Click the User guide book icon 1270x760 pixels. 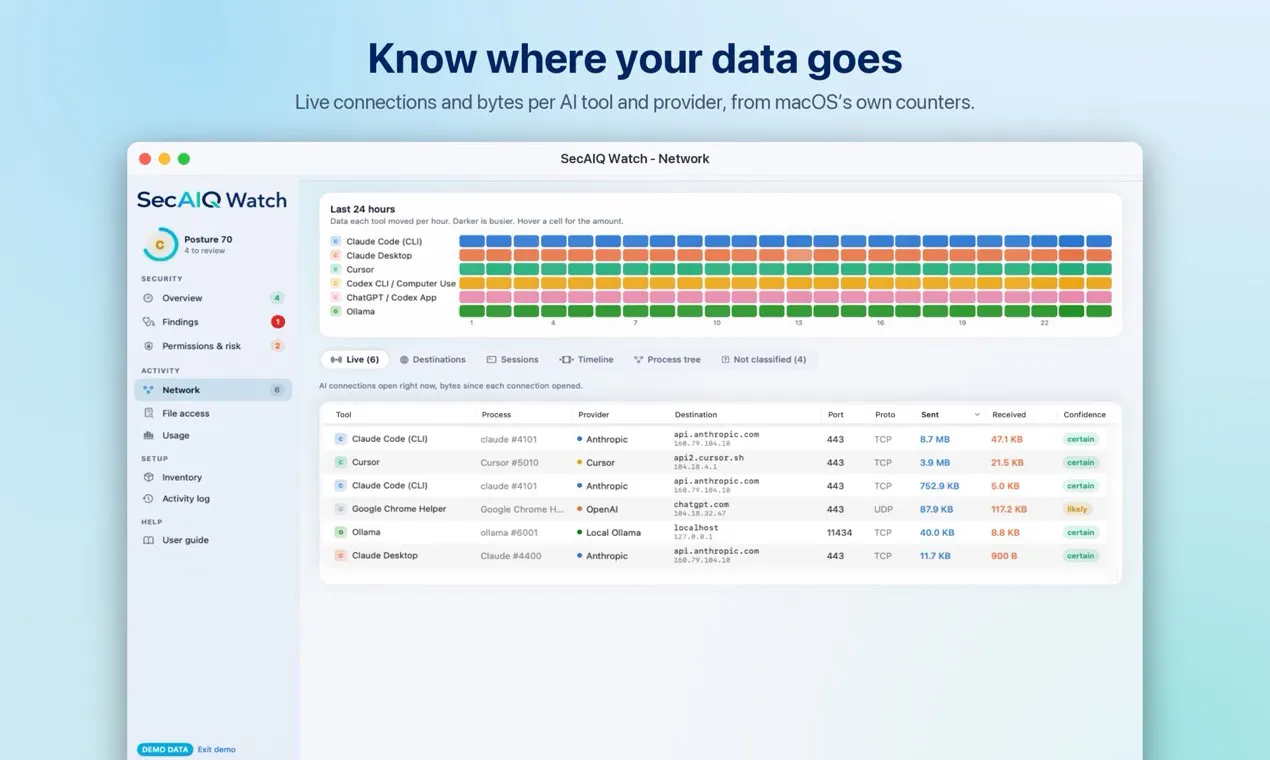[148, 540]
